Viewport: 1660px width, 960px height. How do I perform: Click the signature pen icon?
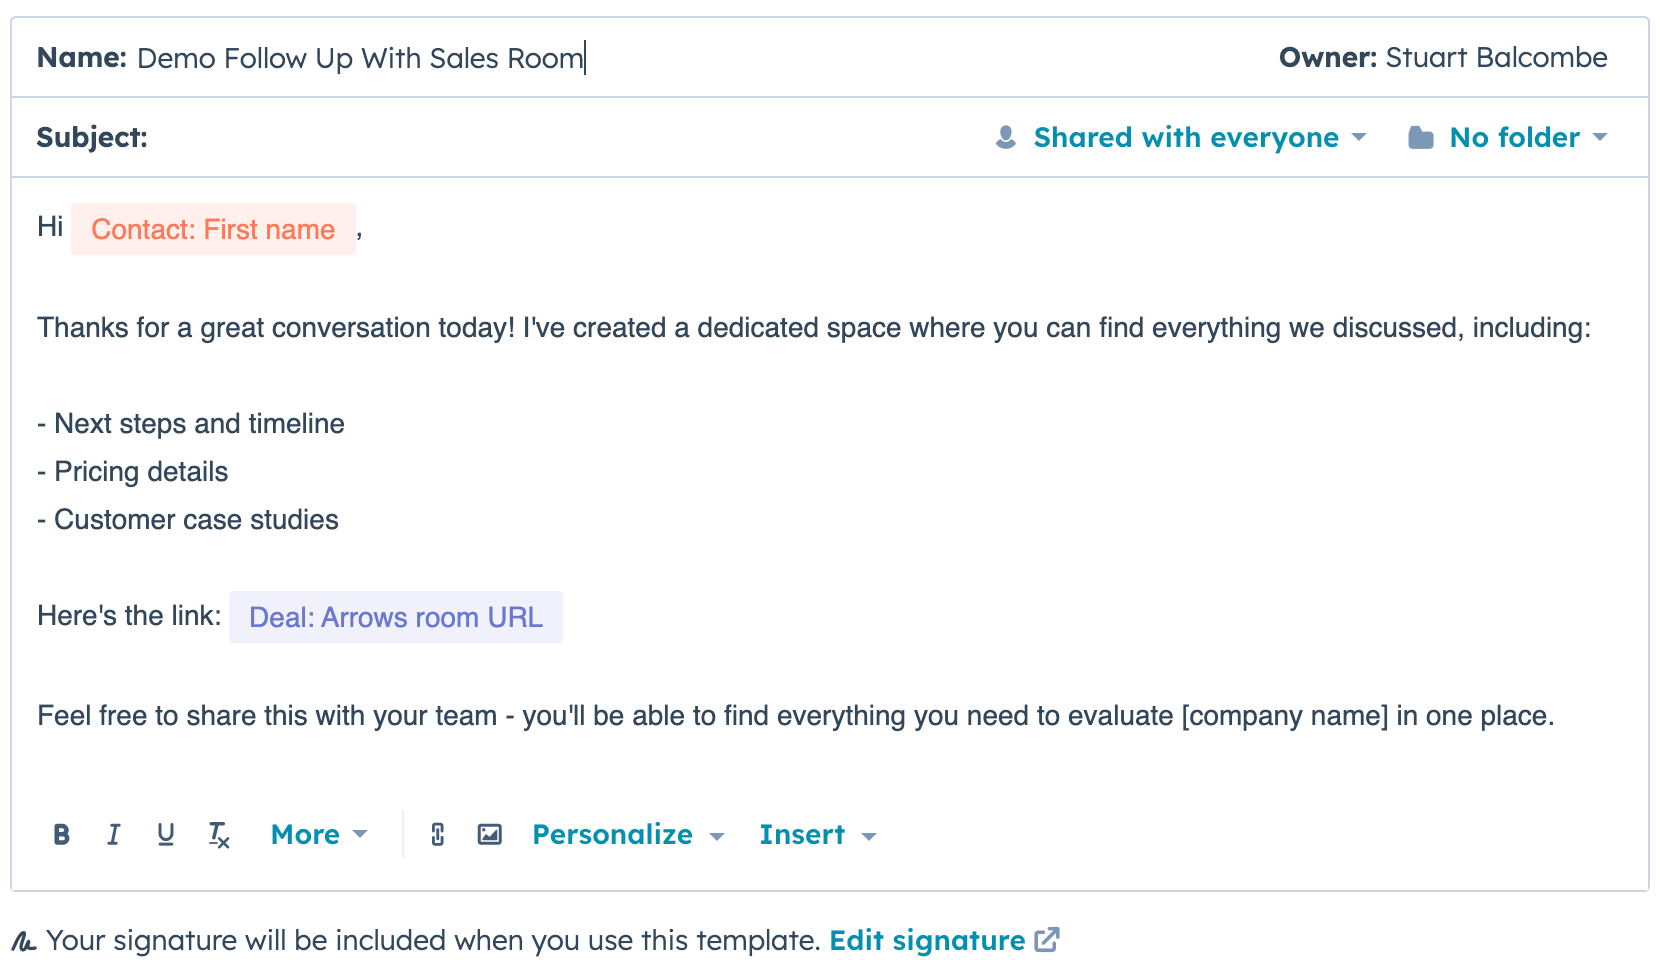24,941
